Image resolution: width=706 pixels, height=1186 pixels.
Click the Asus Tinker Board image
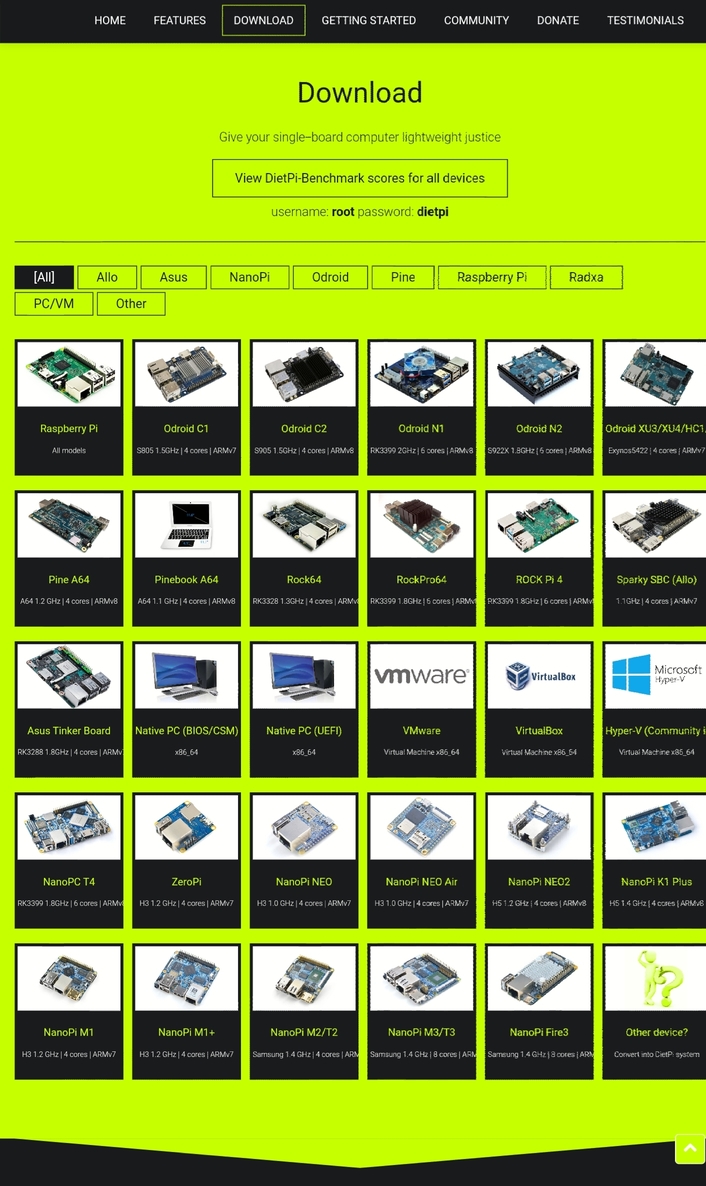click(x=69, y=676)
